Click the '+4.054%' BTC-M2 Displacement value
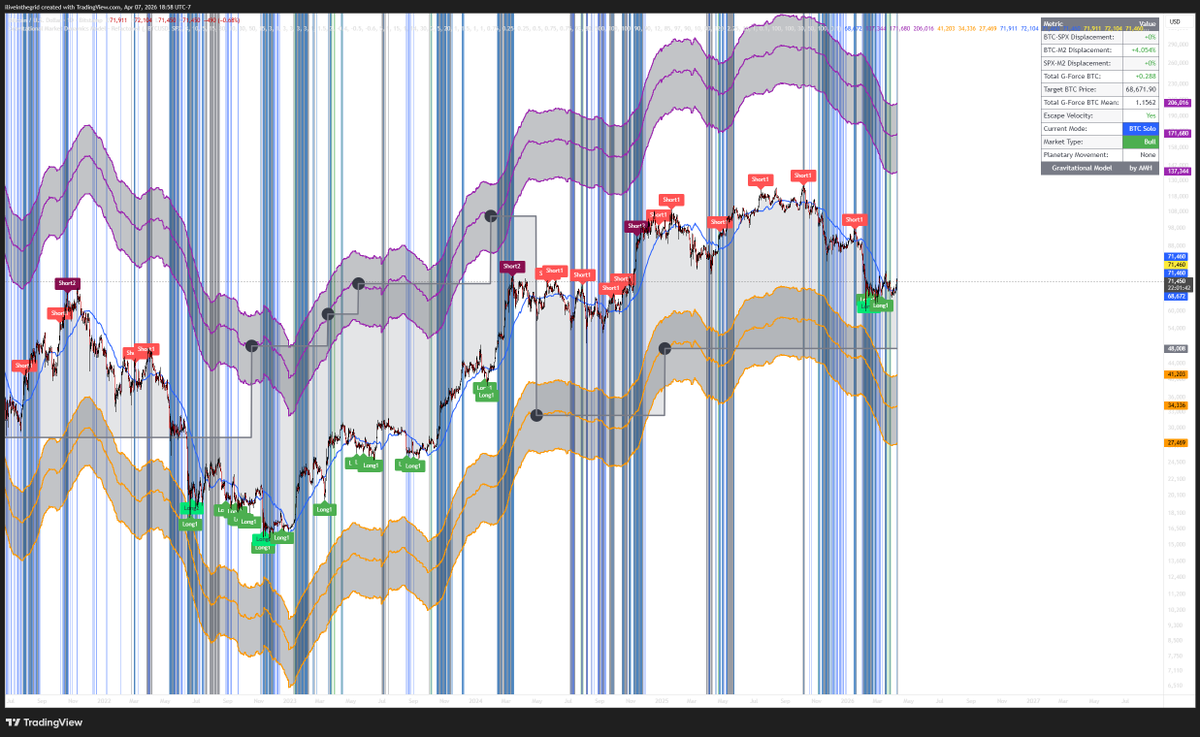 click(x=1143, y=49)
